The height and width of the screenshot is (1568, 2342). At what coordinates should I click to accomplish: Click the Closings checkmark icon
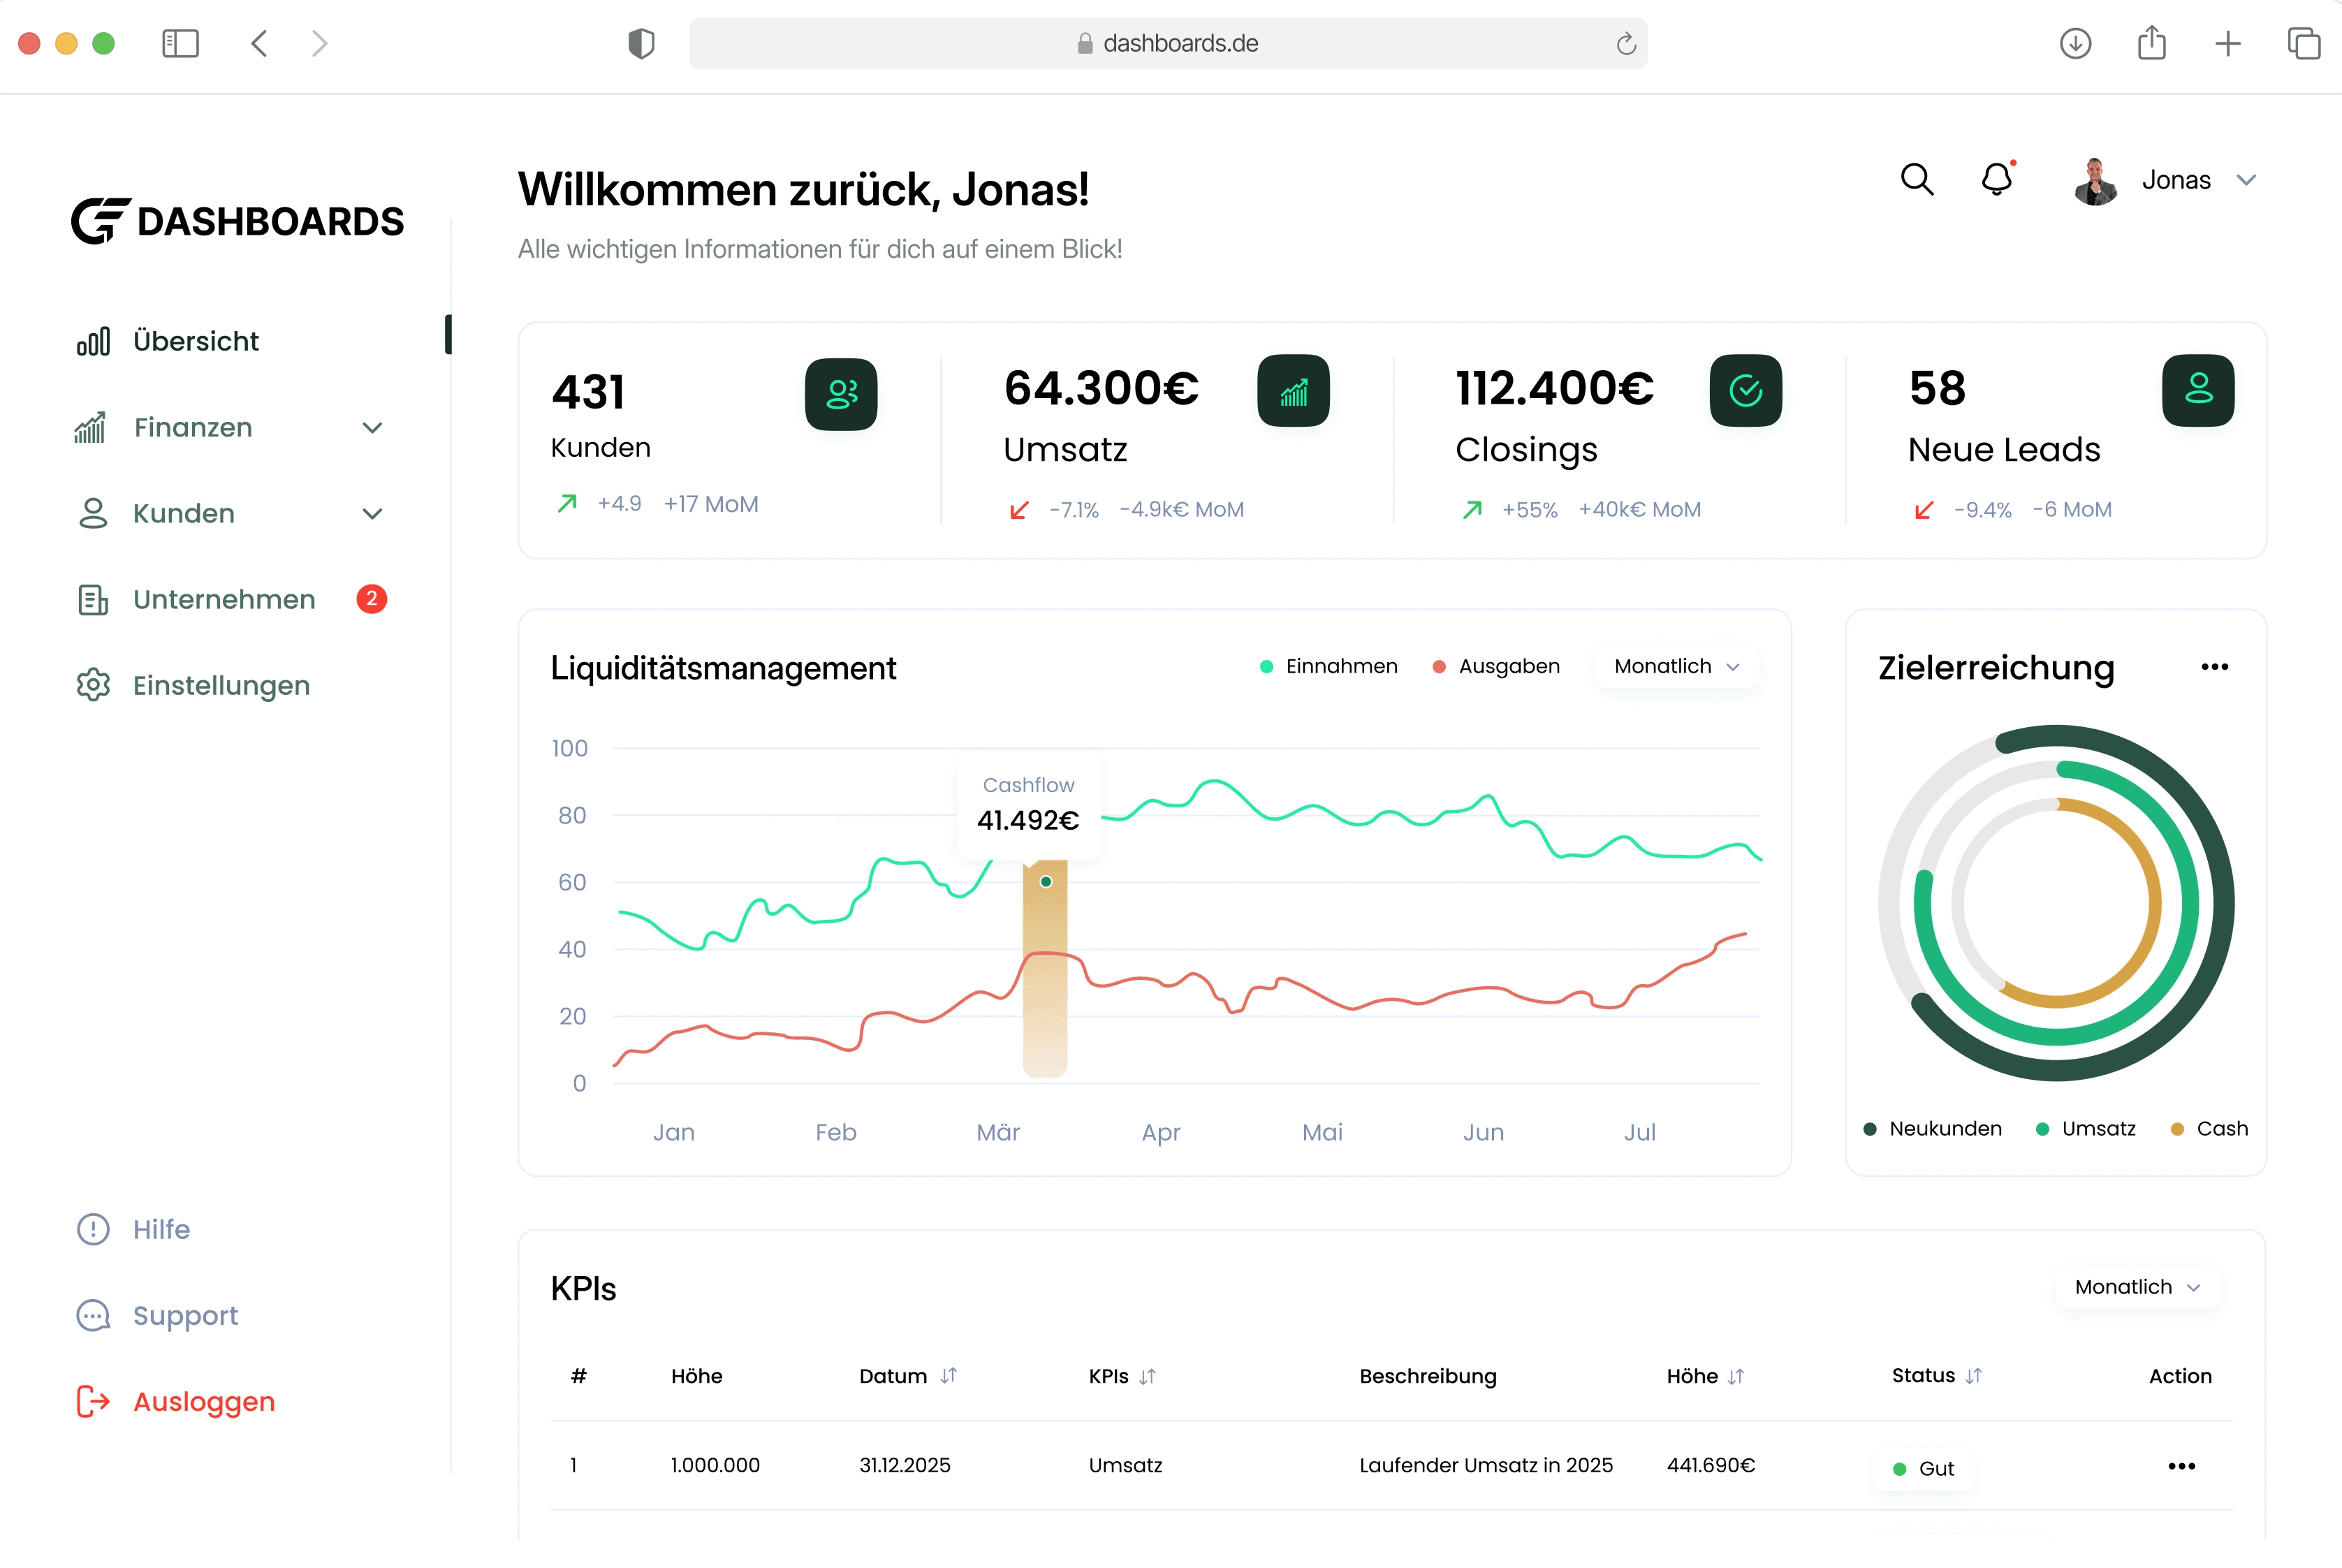point(1745,391)
